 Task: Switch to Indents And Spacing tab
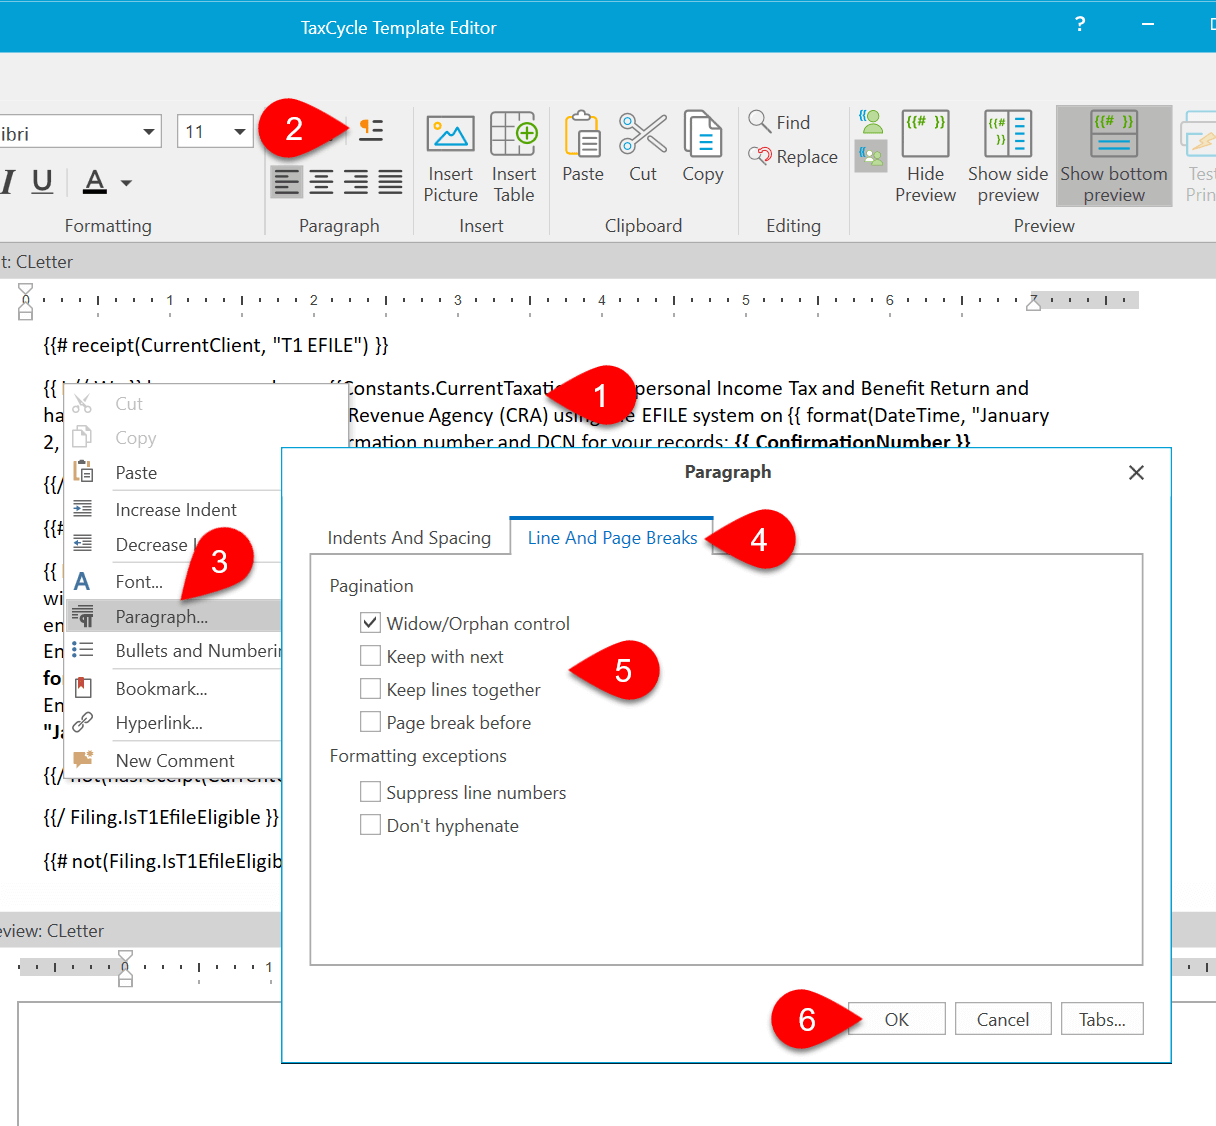point(409,538)
